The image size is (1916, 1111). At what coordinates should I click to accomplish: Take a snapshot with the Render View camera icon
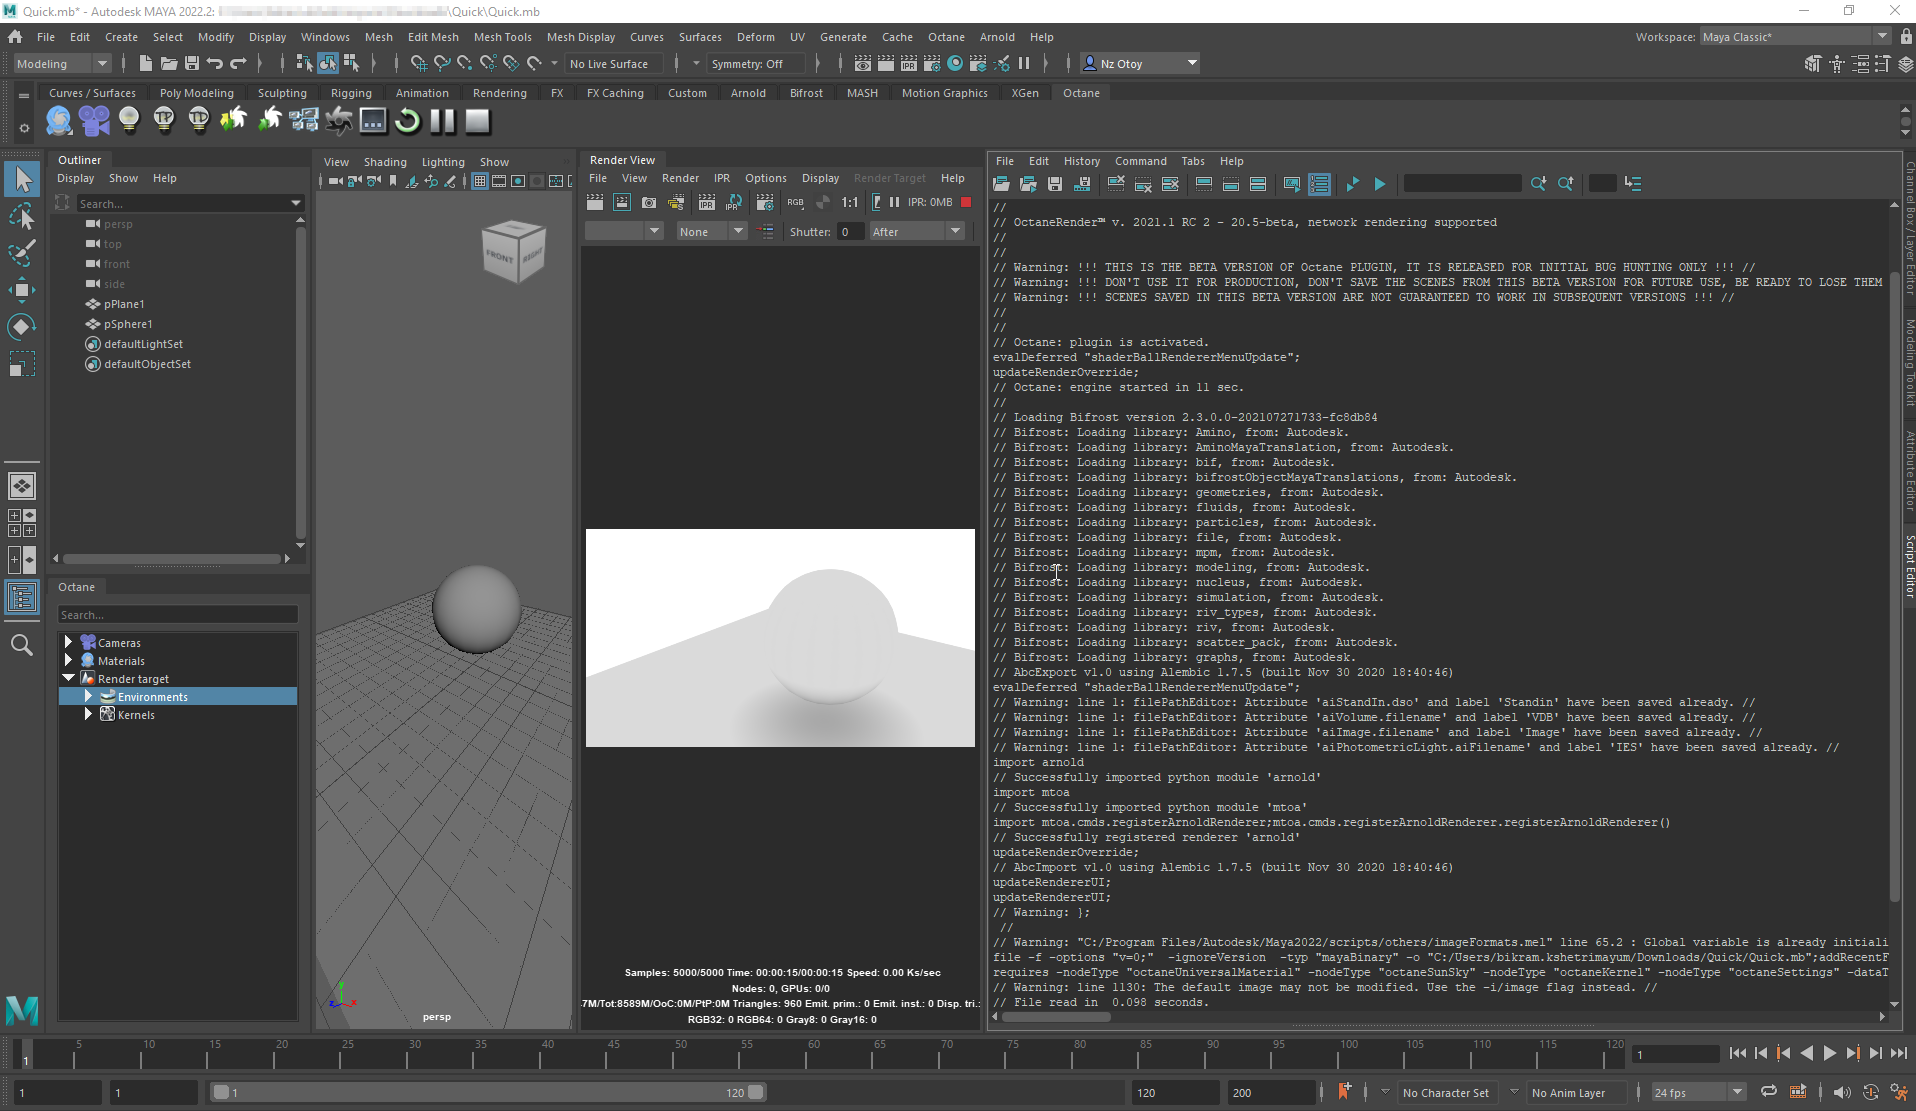pyautogui.click(x=649, y=202)
